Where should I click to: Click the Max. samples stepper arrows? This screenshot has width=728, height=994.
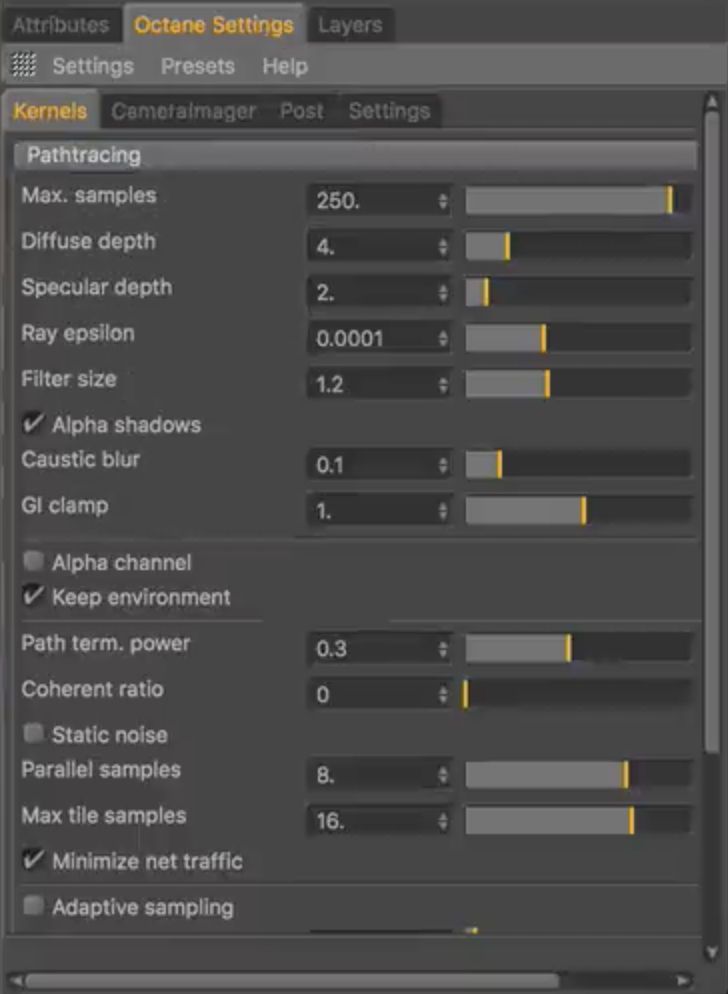(x=442, y=201)
